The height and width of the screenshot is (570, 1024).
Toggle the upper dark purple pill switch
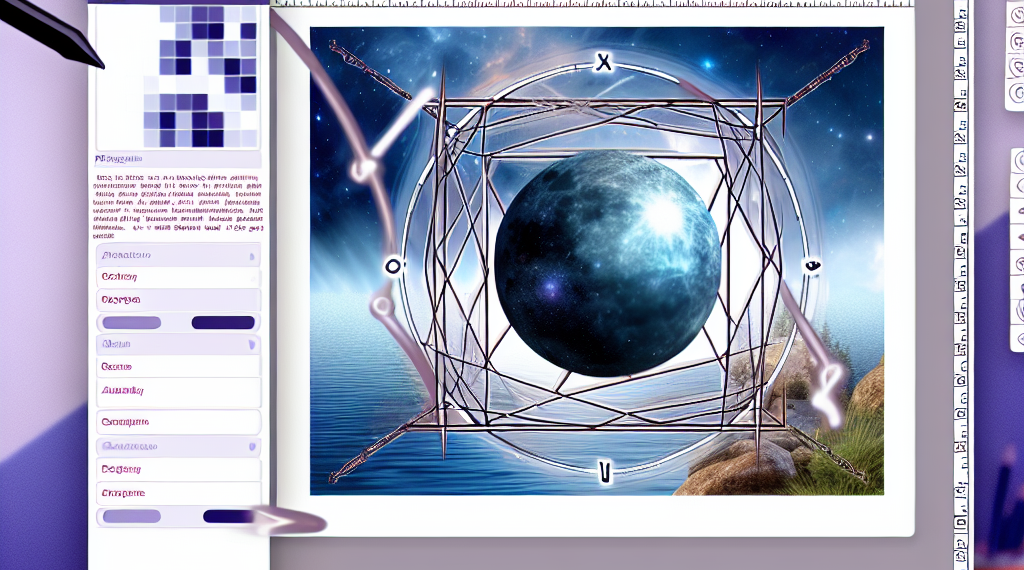[222, 322]
